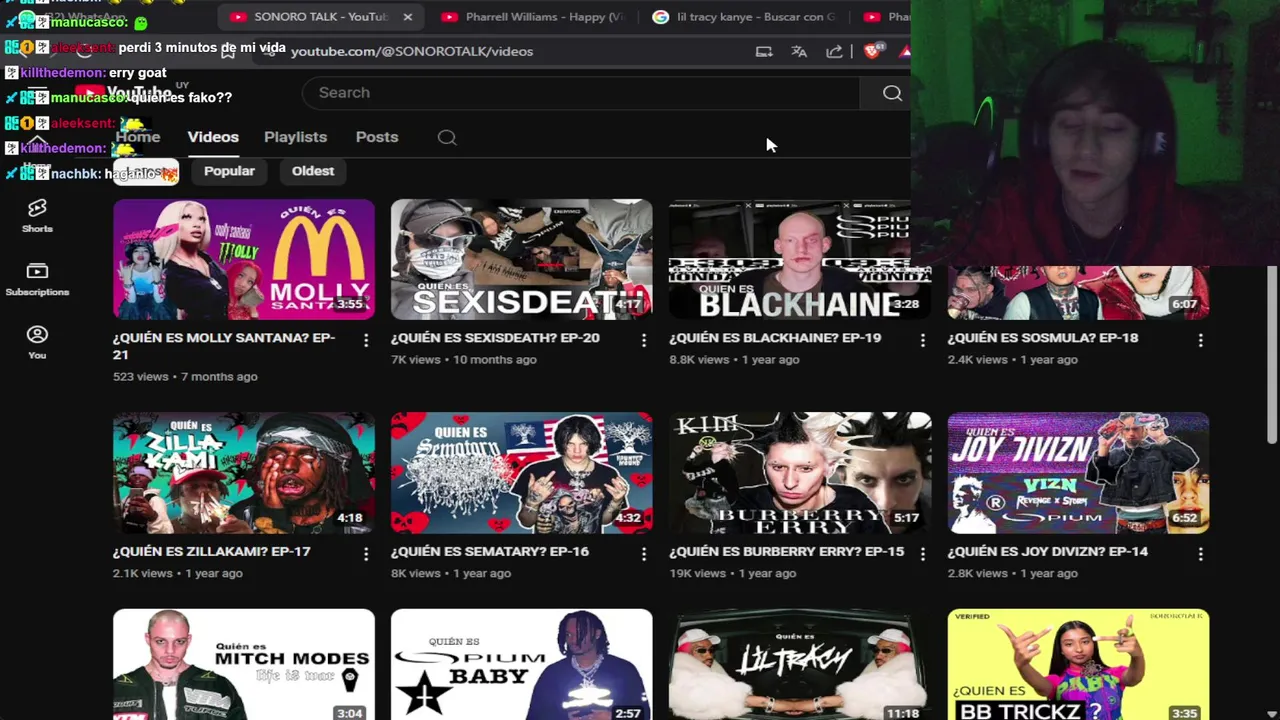
Task: Click the cast/install icon in address bar
Action: click(x=764, y=51)
